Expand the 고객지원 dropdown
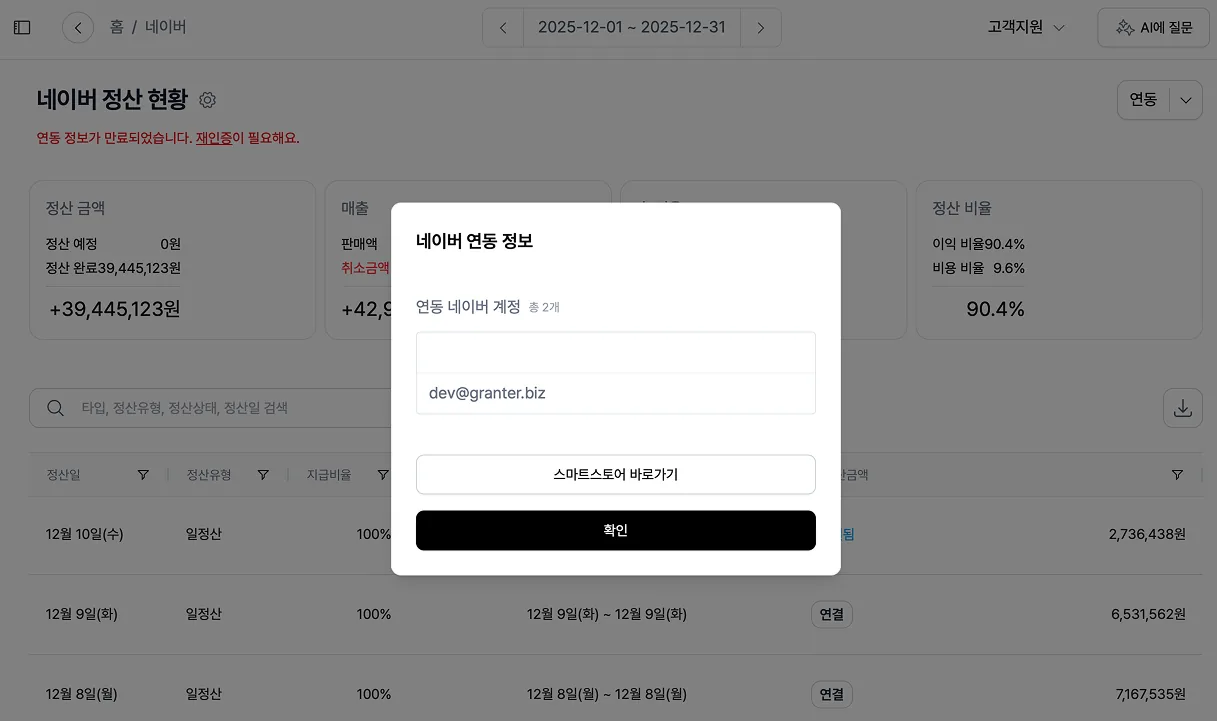This screenshot has height=721, width=1217. [x=1026, y=28]
